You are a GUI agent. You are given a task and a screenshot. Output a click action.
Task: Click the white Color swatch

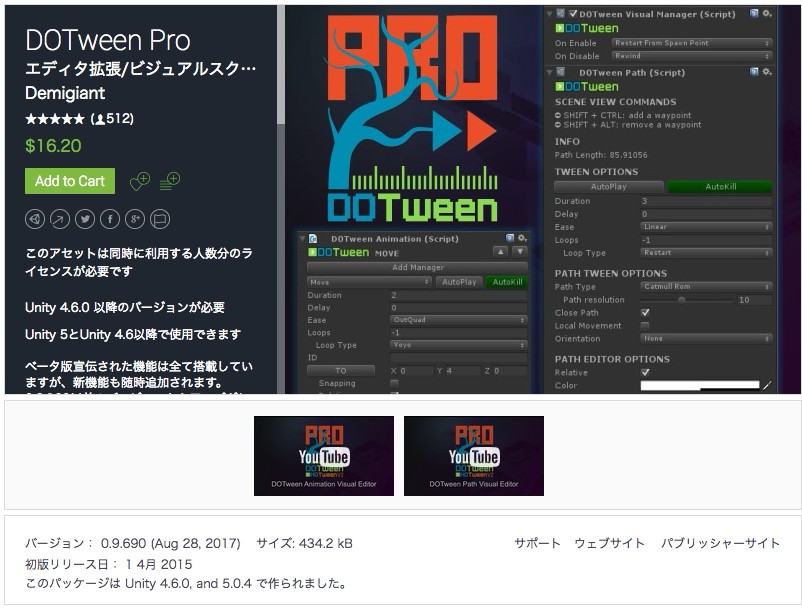700,386
